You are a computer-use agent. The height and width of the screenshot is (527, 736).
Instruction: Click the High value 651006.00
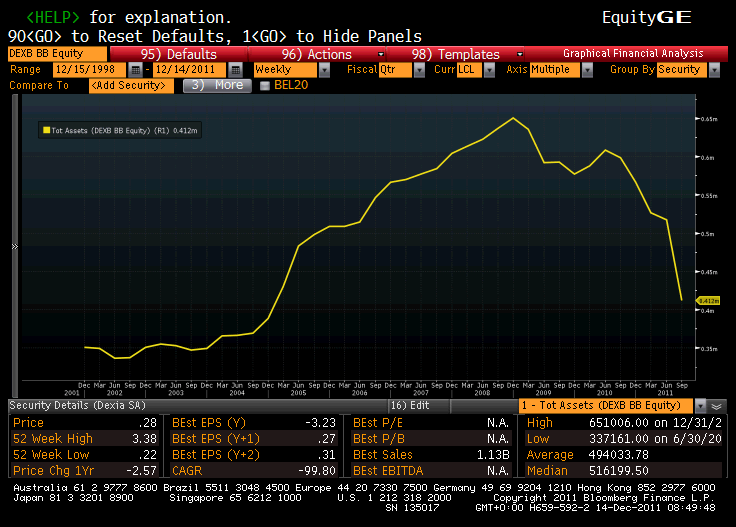619,423
